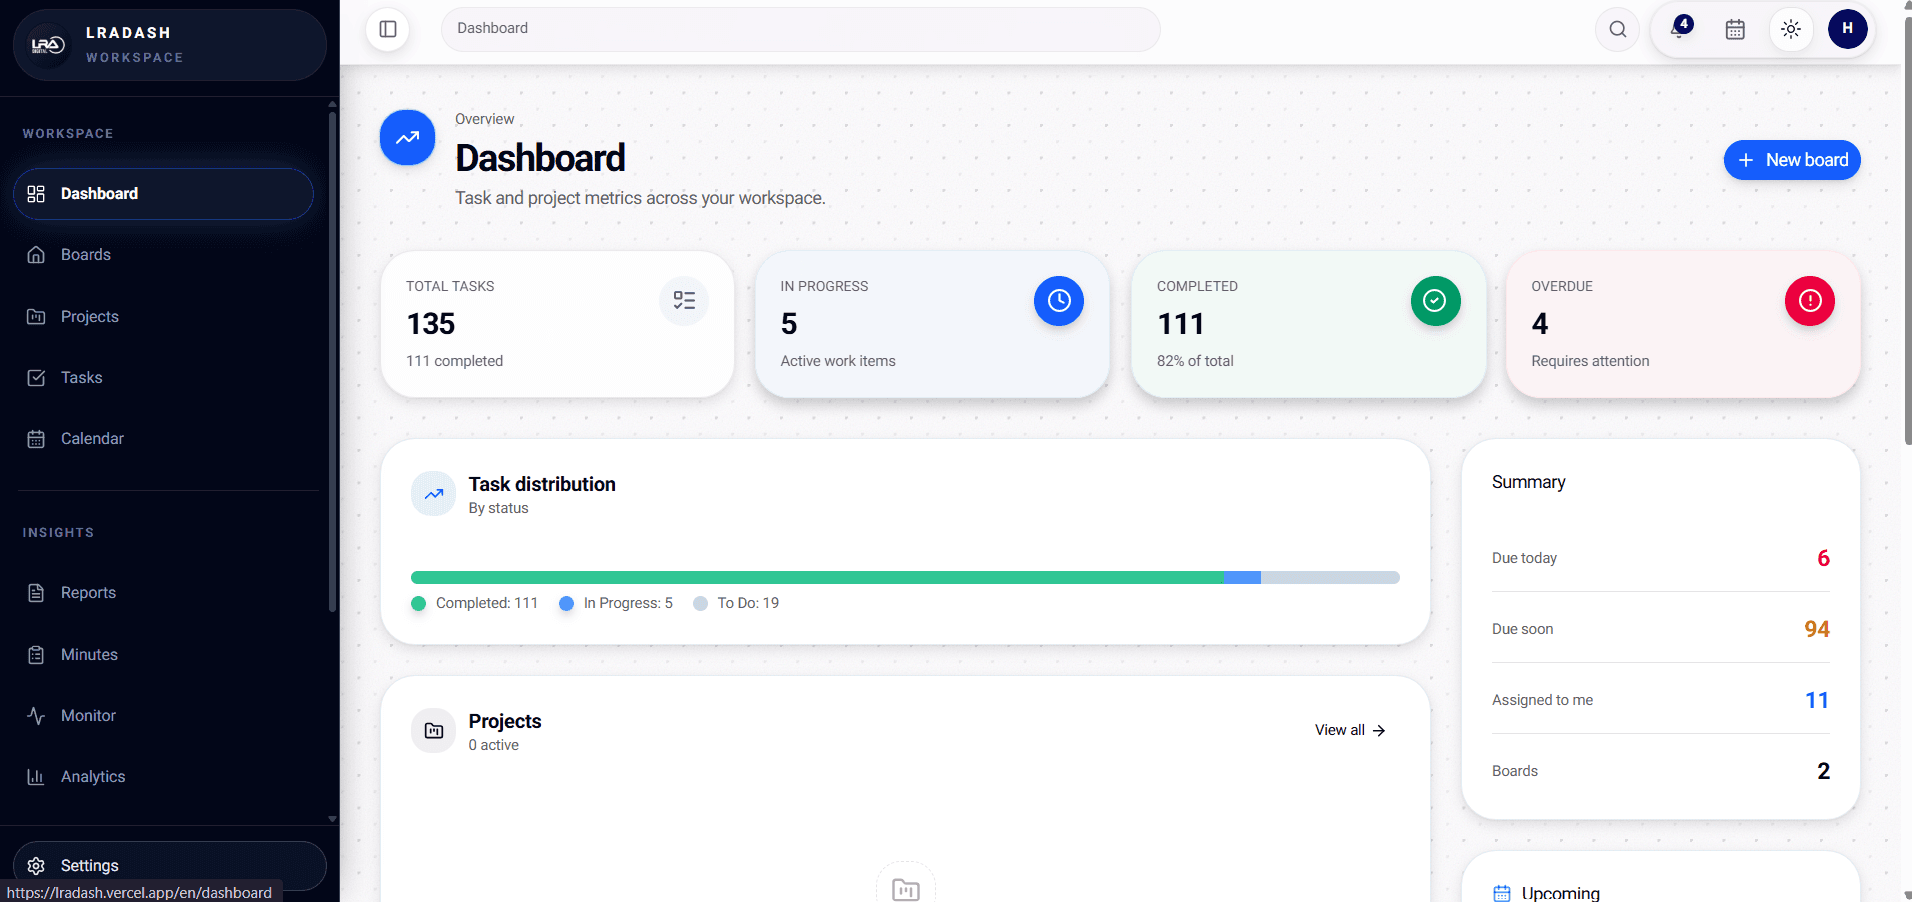
Task: Click the sidebar scrollbar down arrow
Action: click(332, 819)
